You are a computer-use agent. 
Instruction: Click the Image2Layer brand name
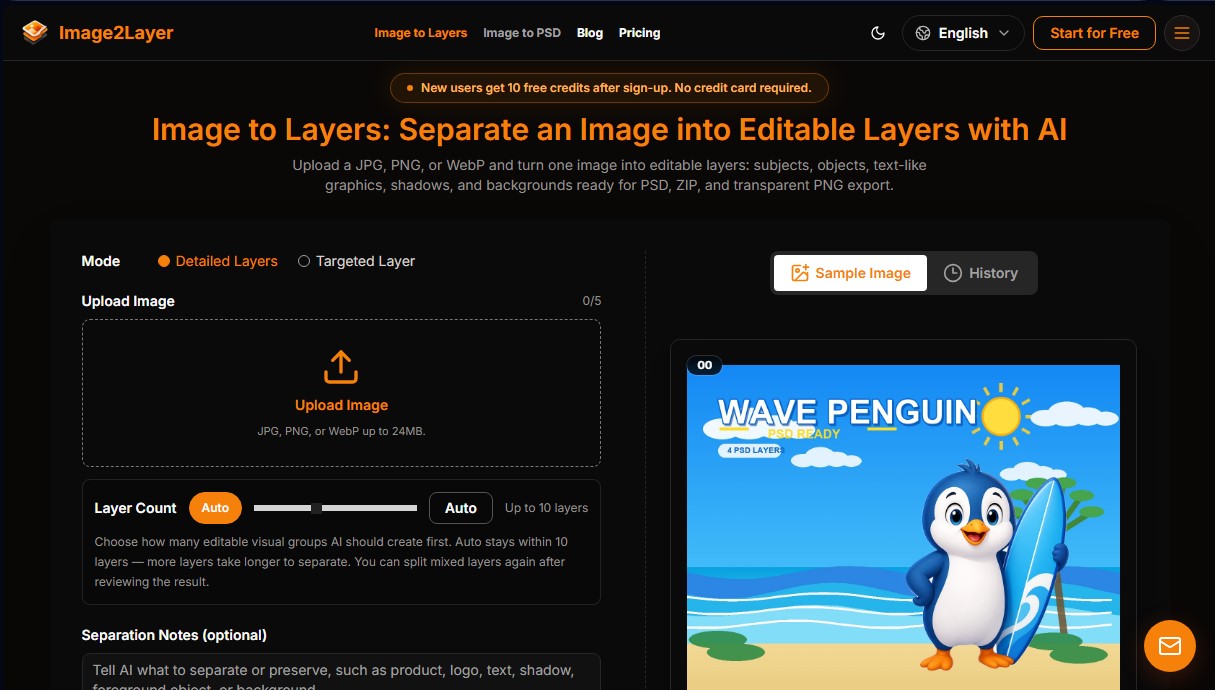coord(116,33)
